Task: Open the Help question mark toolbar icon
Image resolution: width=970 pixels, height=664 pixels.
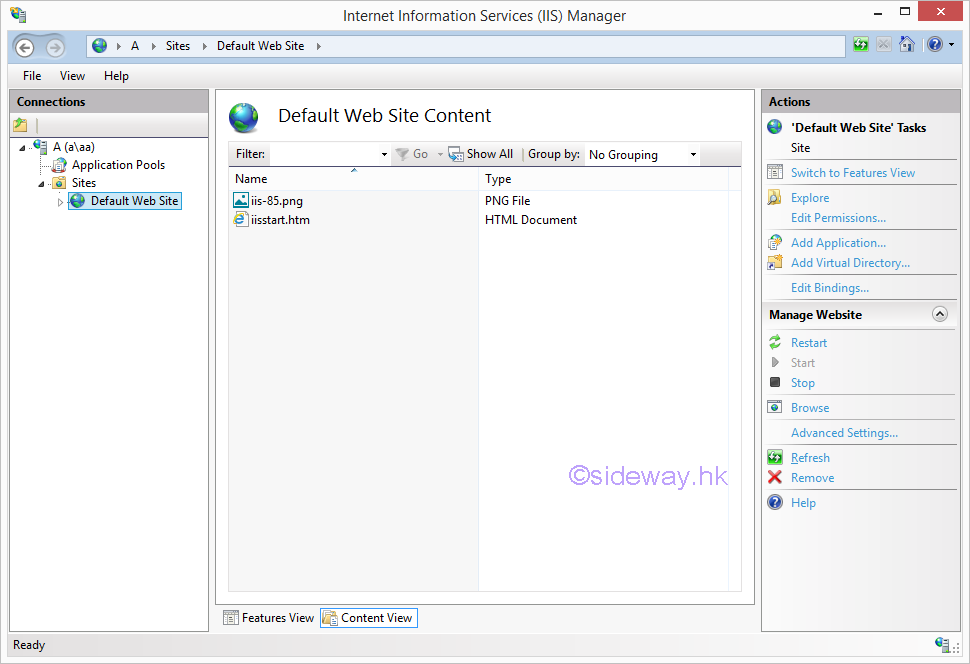Action: 935,45
